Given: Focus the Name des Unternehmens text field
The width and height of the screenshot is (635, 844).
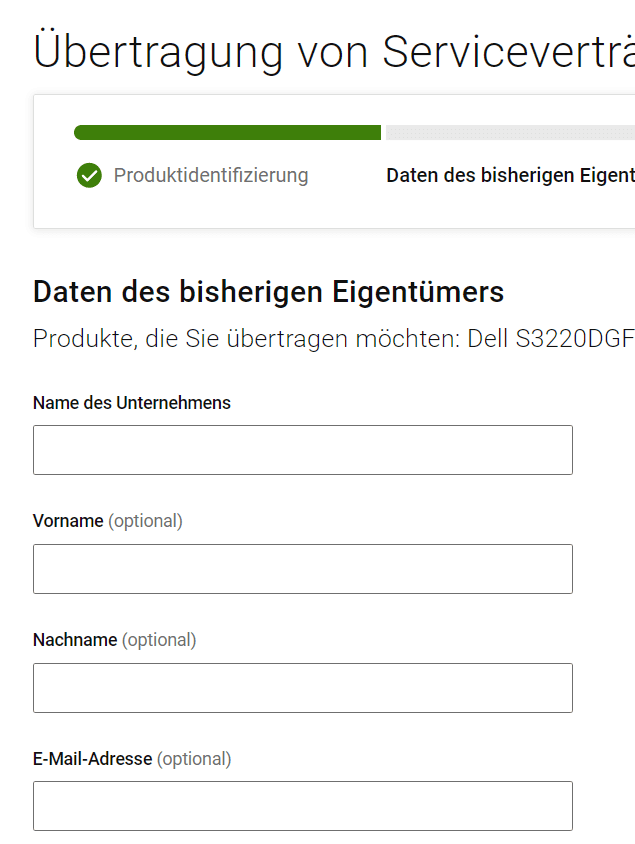Looking at the screenshot, I should (x=302, y=450).
